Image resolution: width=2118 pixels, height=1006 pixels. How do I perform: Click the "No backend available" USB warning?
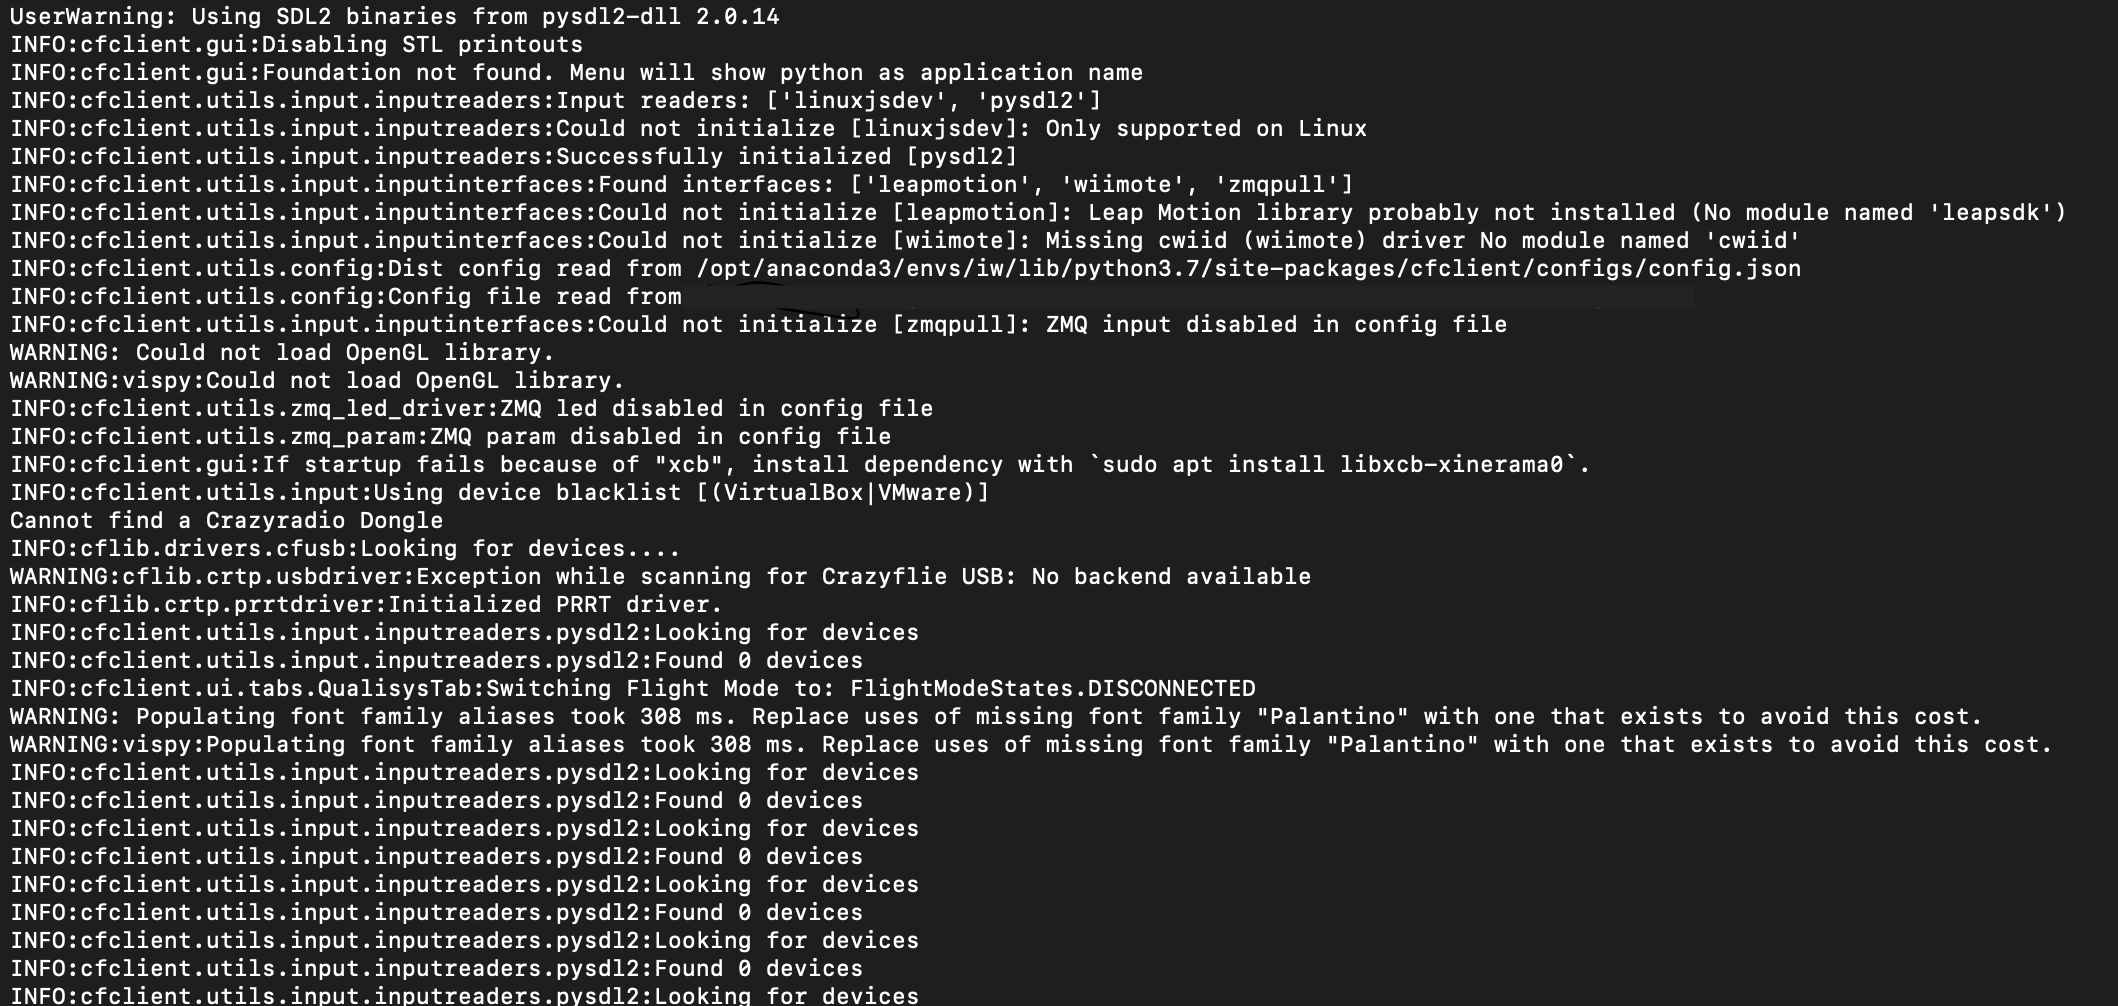(x=660, y=577)
